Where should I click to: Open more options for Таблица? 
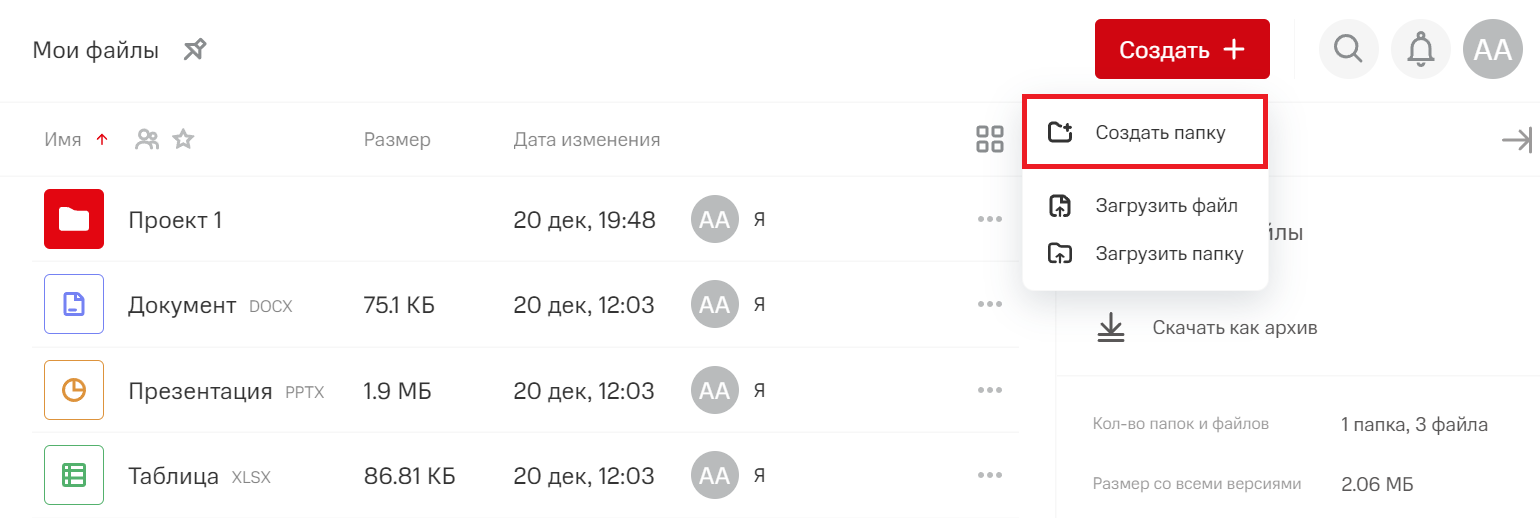point(990,475)
